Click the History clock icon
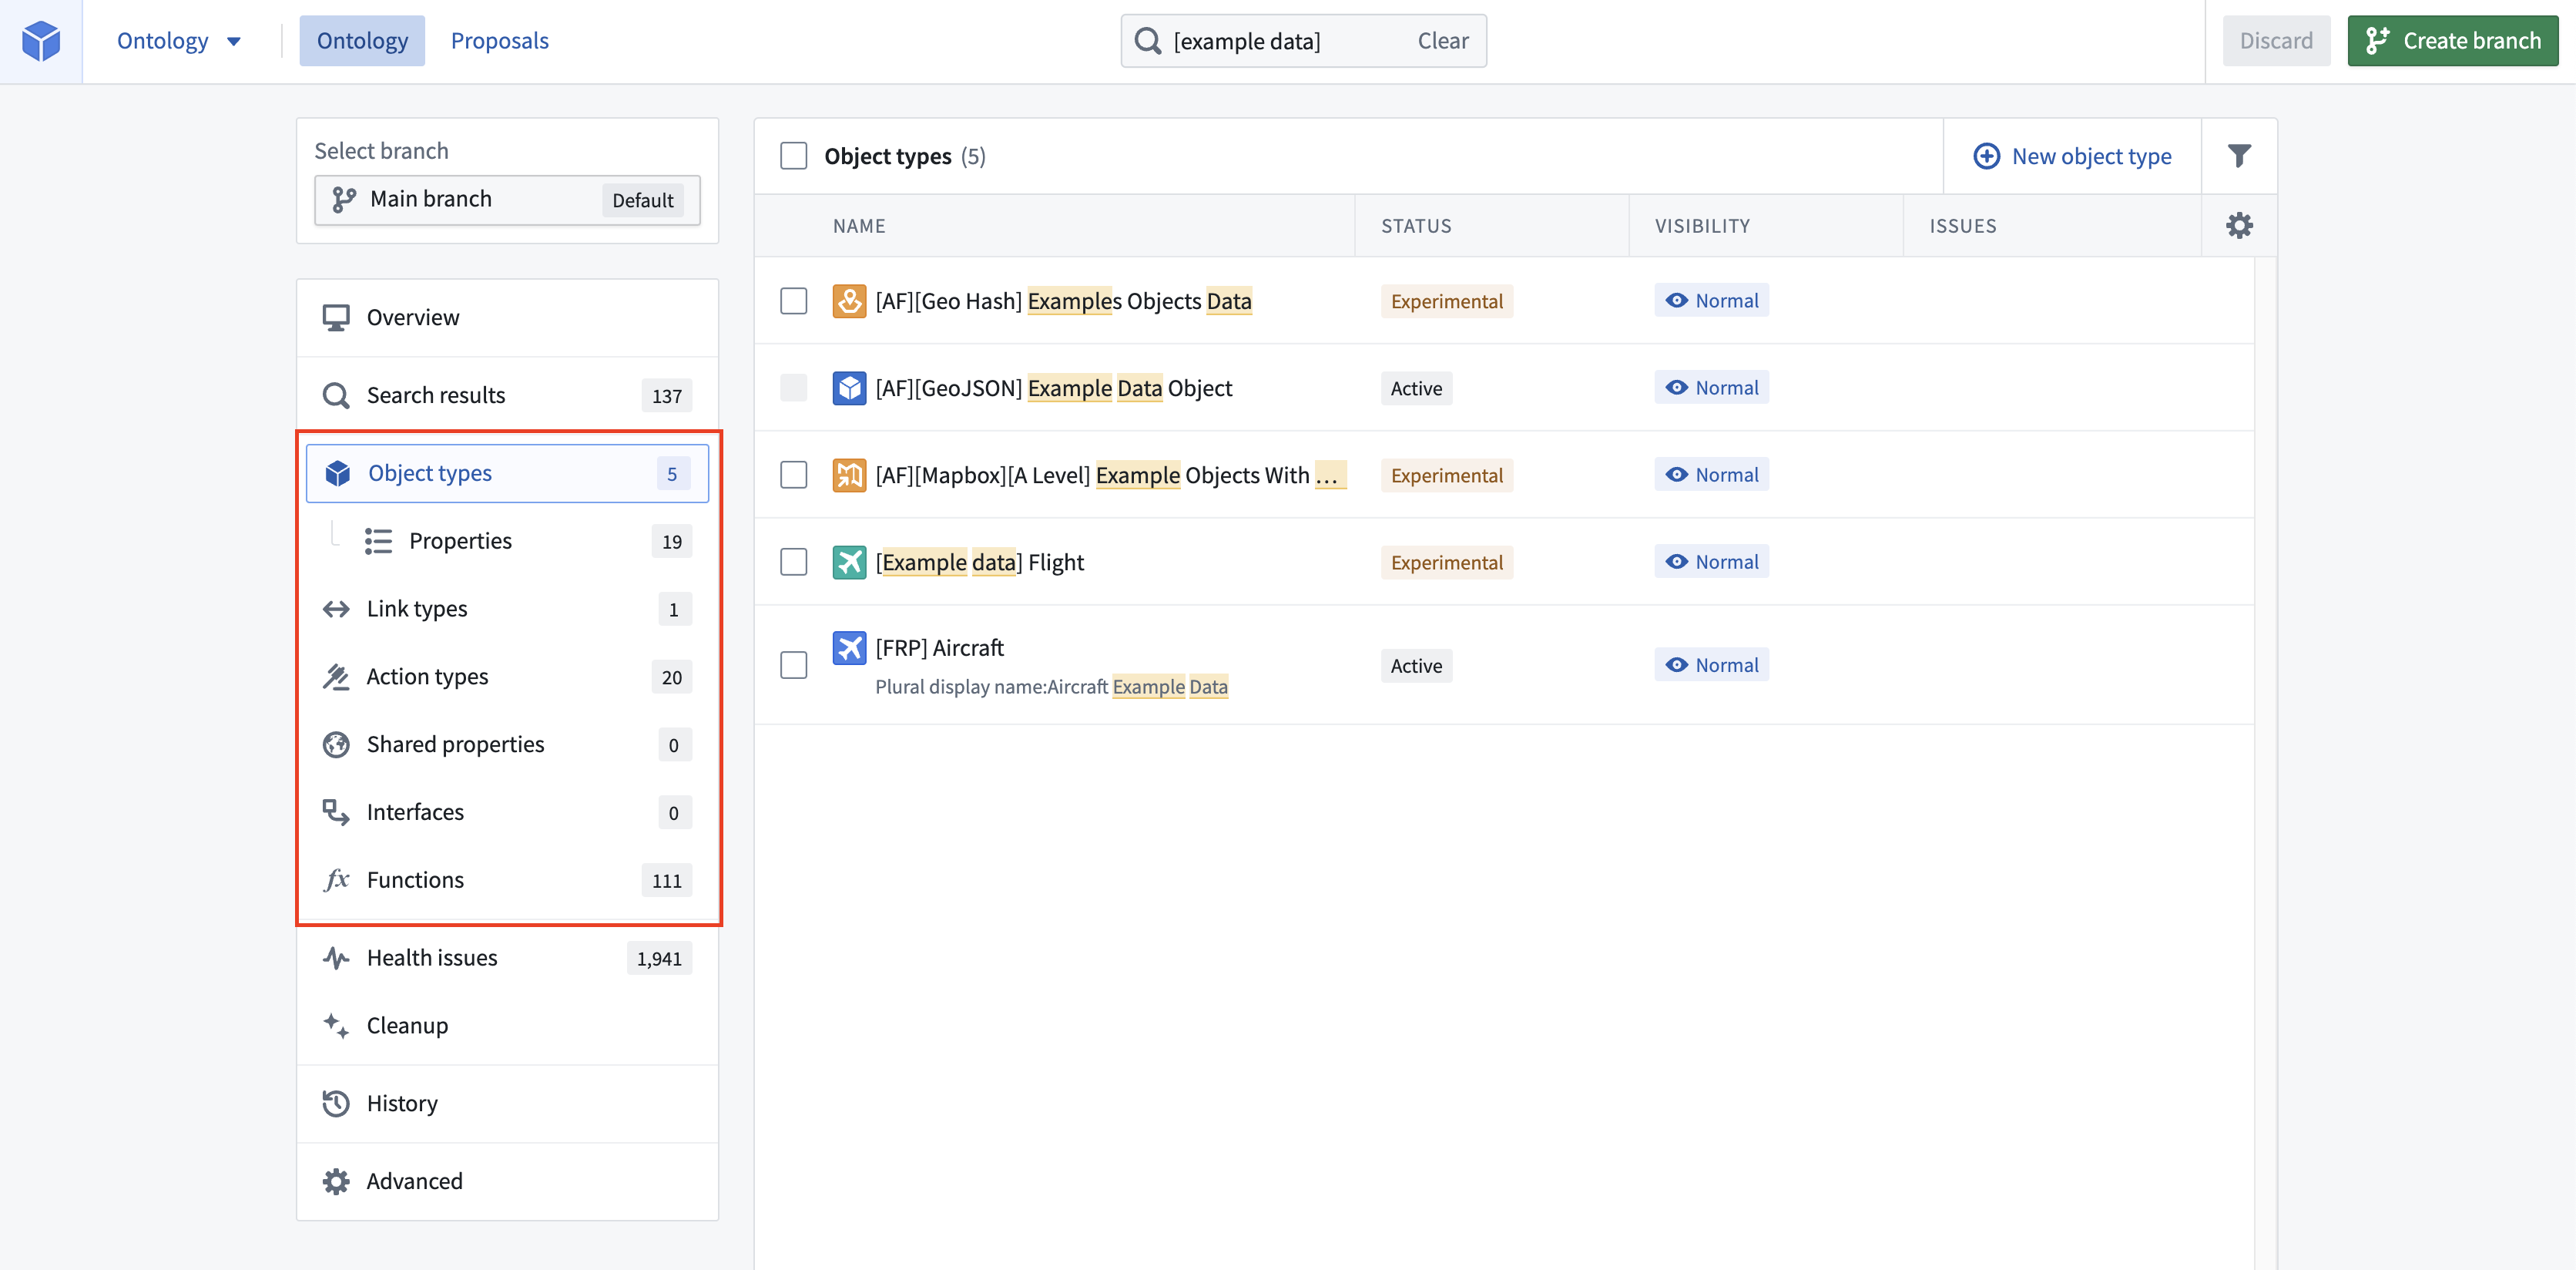This screenshot has width=2576, height=1270. 336,1104
